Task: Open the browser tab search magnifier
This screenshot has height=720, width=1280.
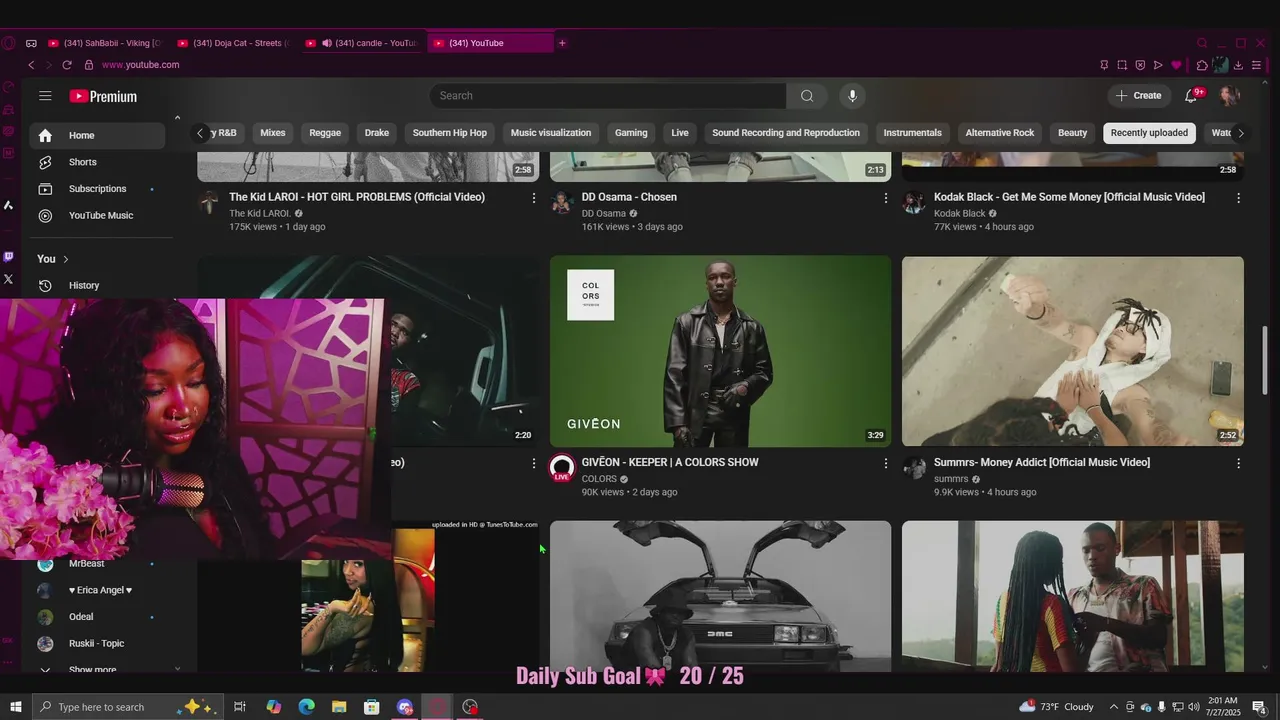Action: (x=1202, y=43)
